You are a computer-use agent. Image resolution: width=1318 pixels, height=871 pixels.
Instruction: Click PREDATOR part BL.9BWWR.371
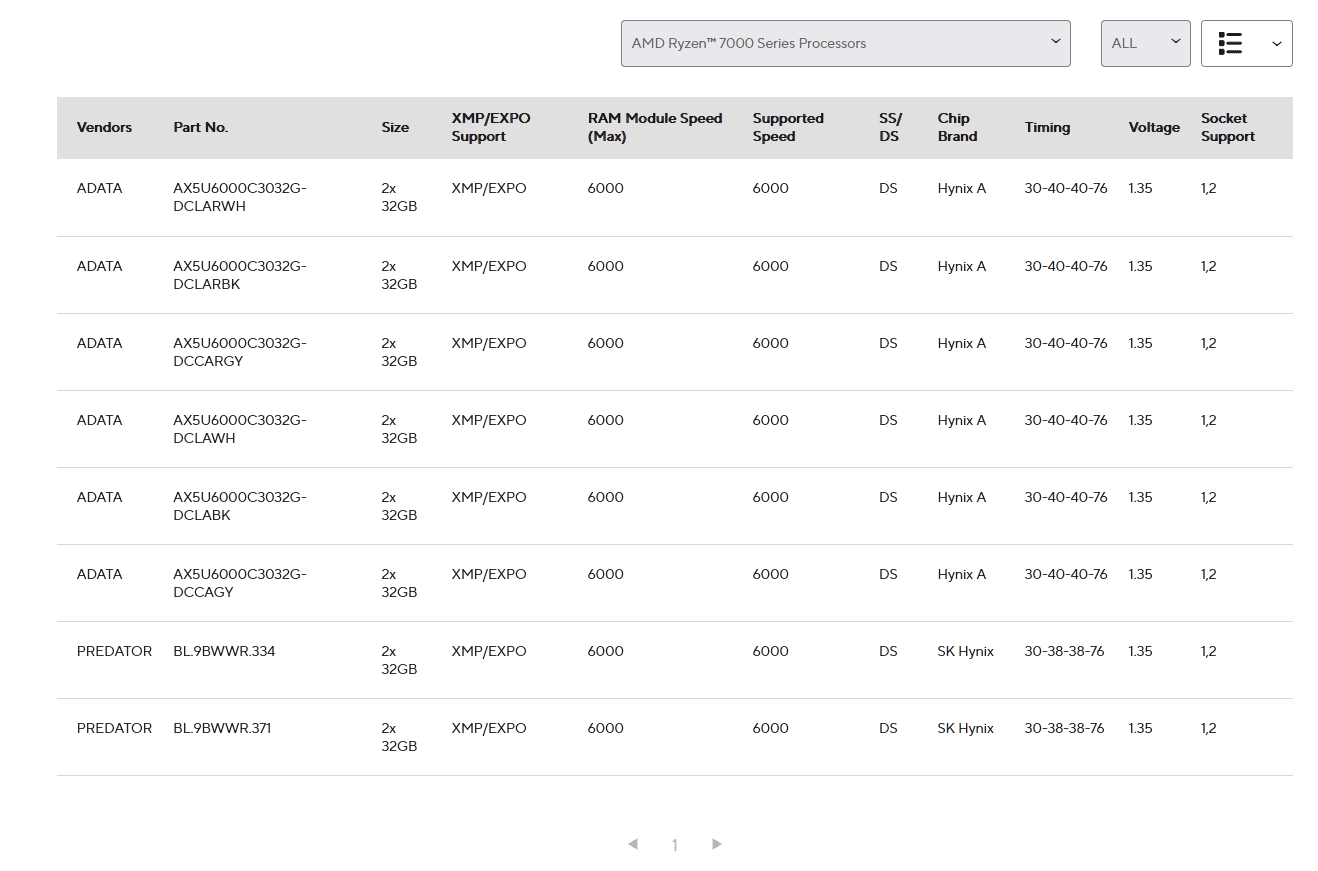[222, 729]
